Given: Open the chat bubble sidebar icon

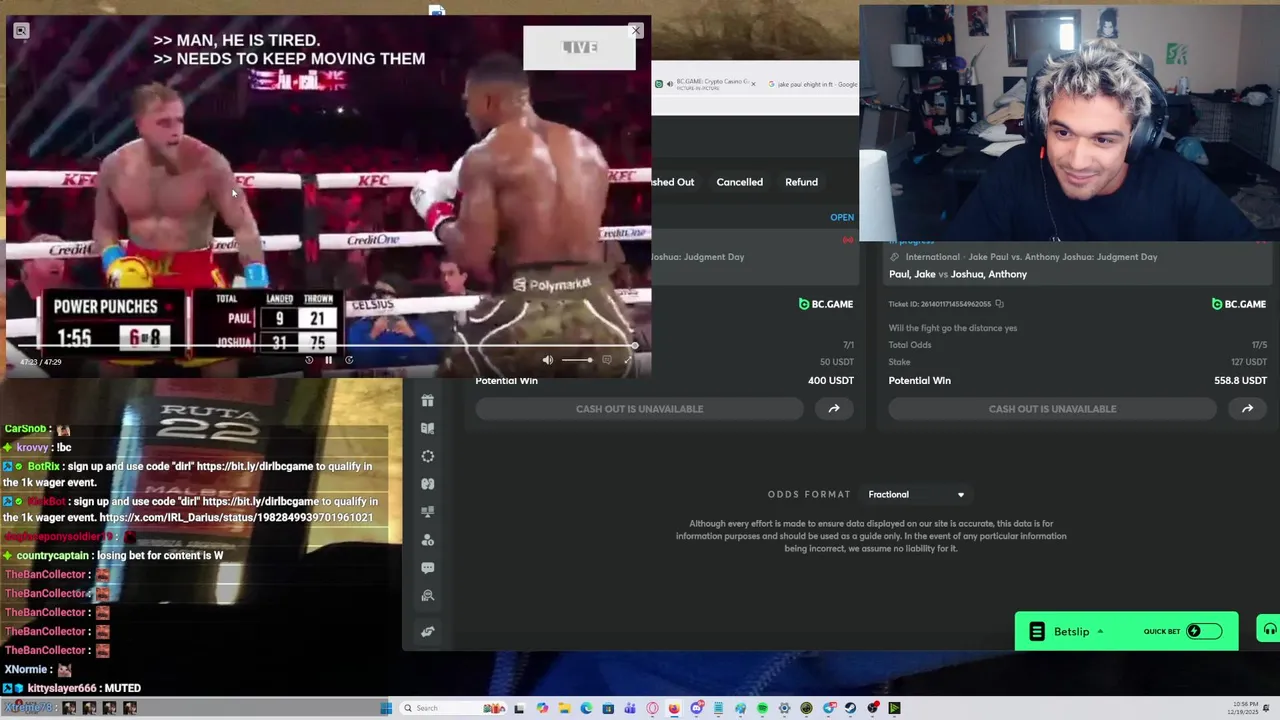Looking at the screenshot, I should tap(428, 568).
